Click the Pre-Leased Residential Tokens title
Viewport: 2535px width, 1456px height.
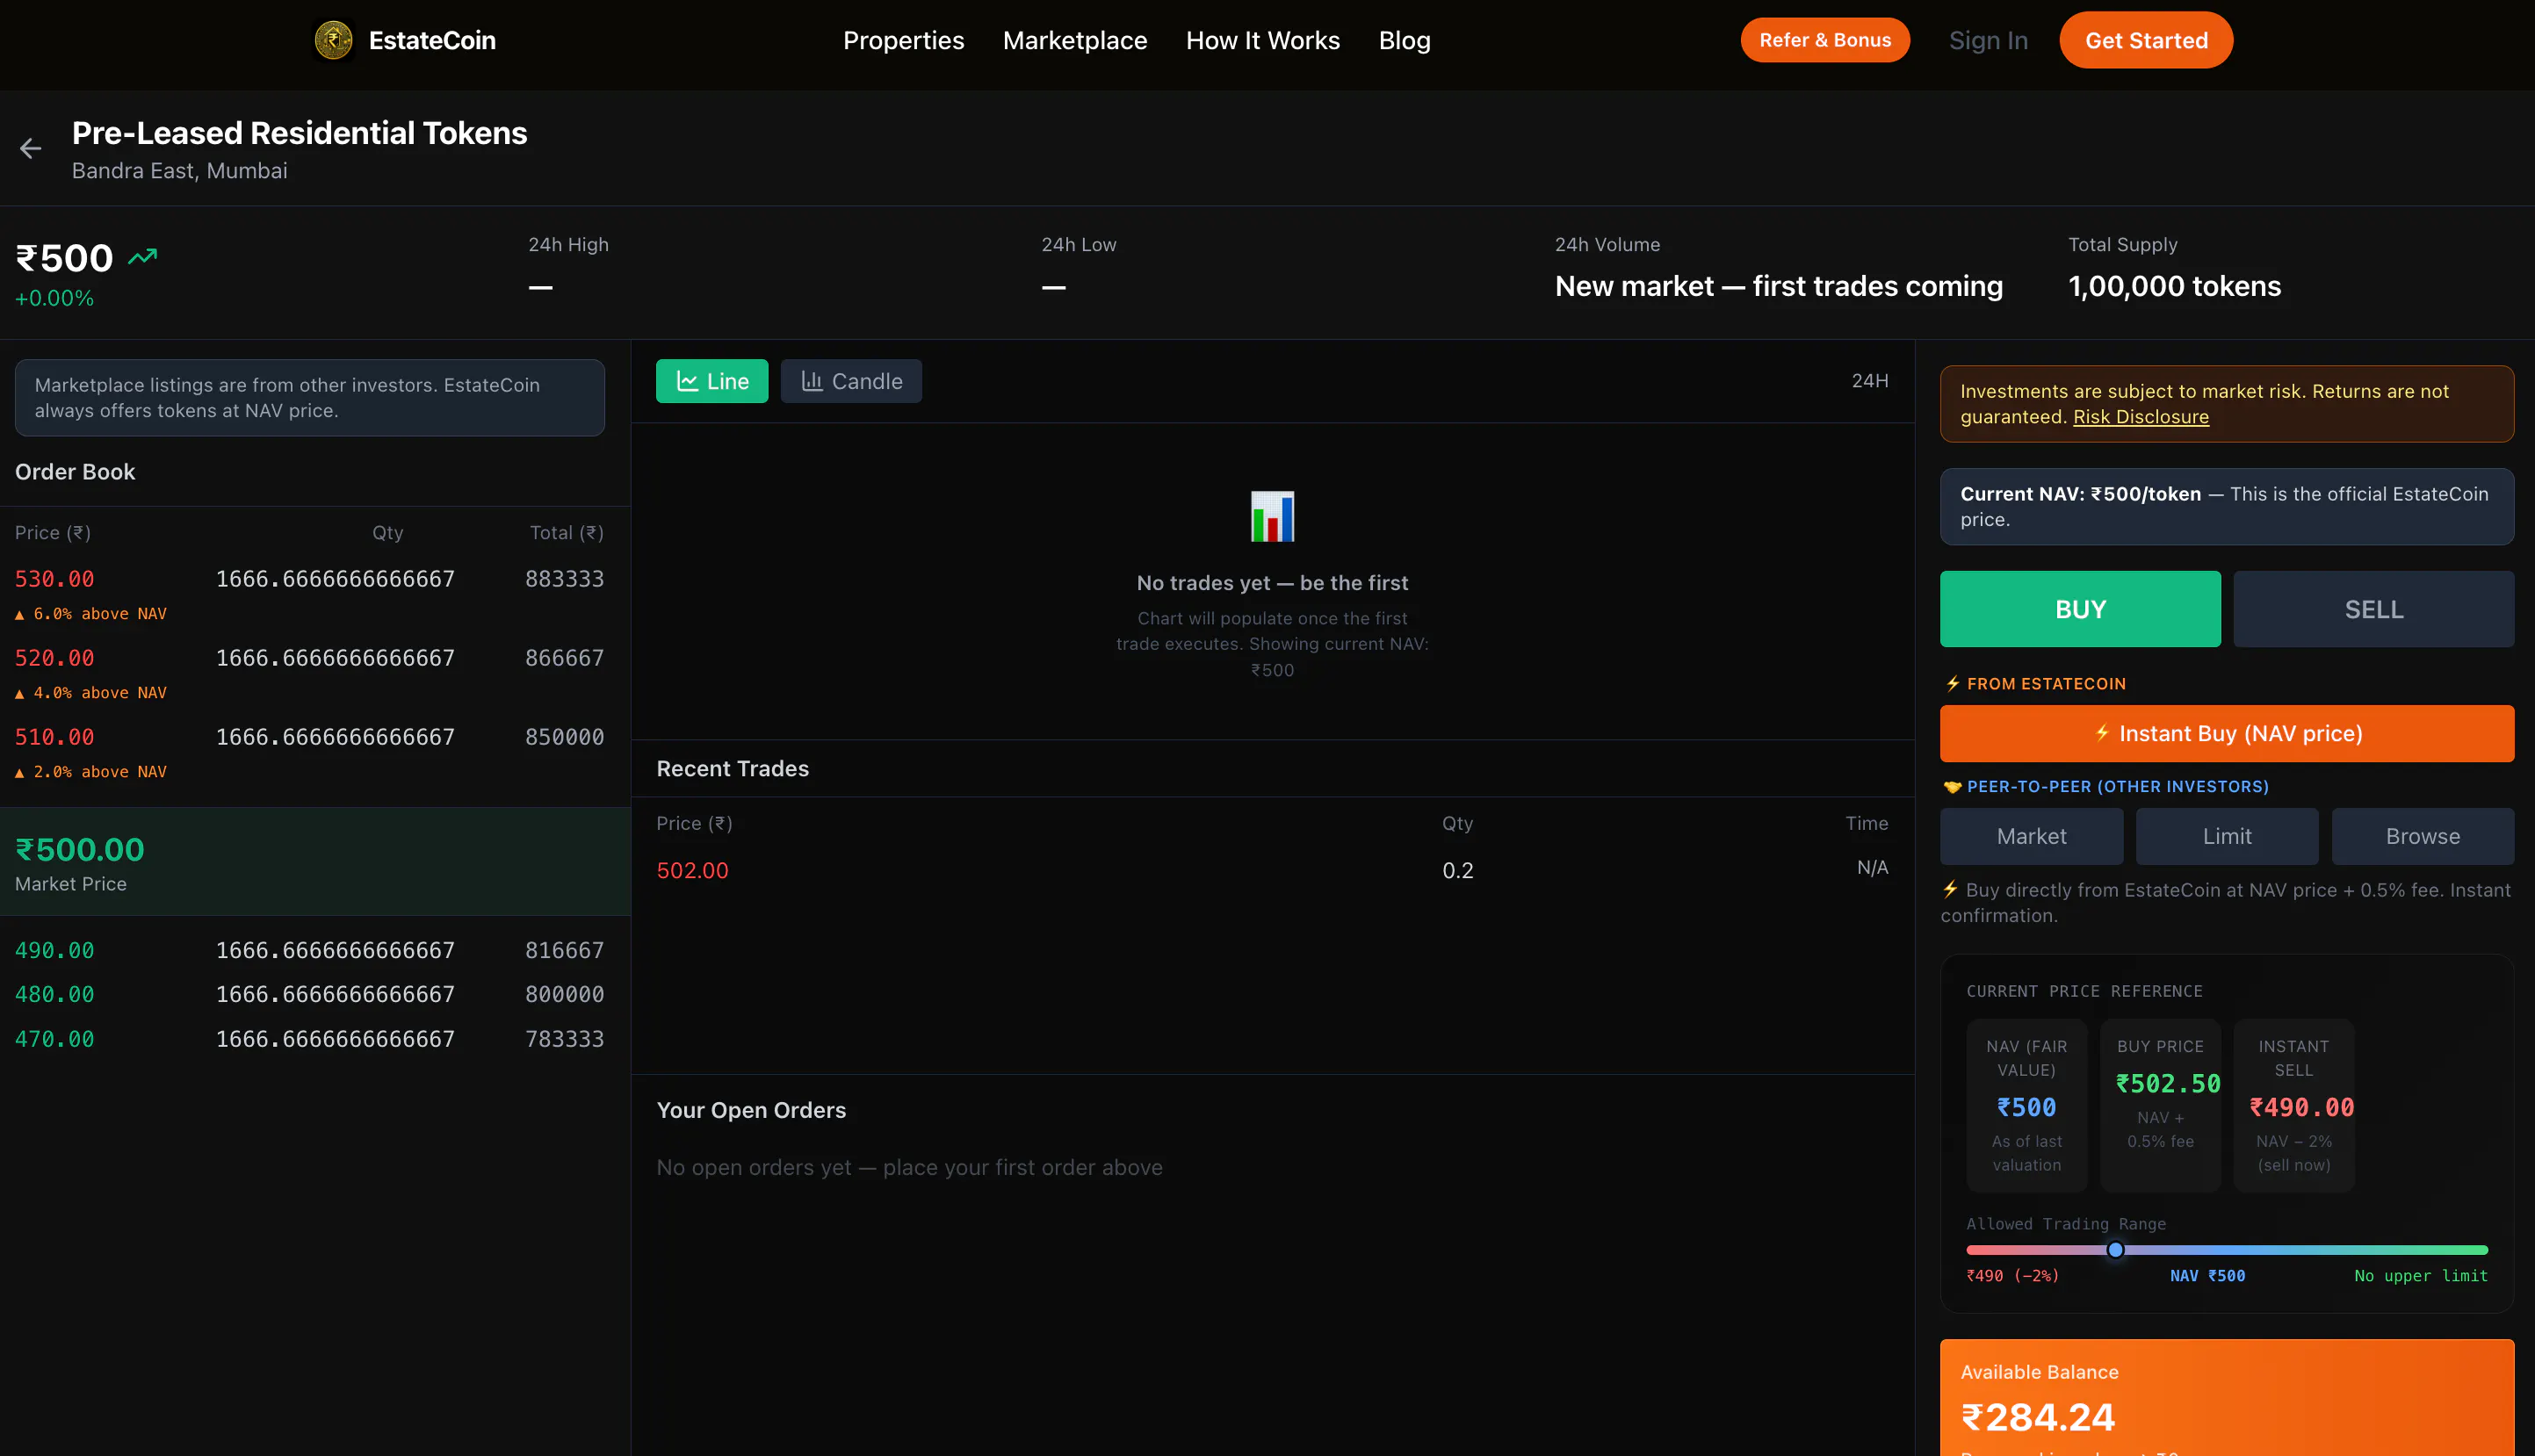point(299,133)
